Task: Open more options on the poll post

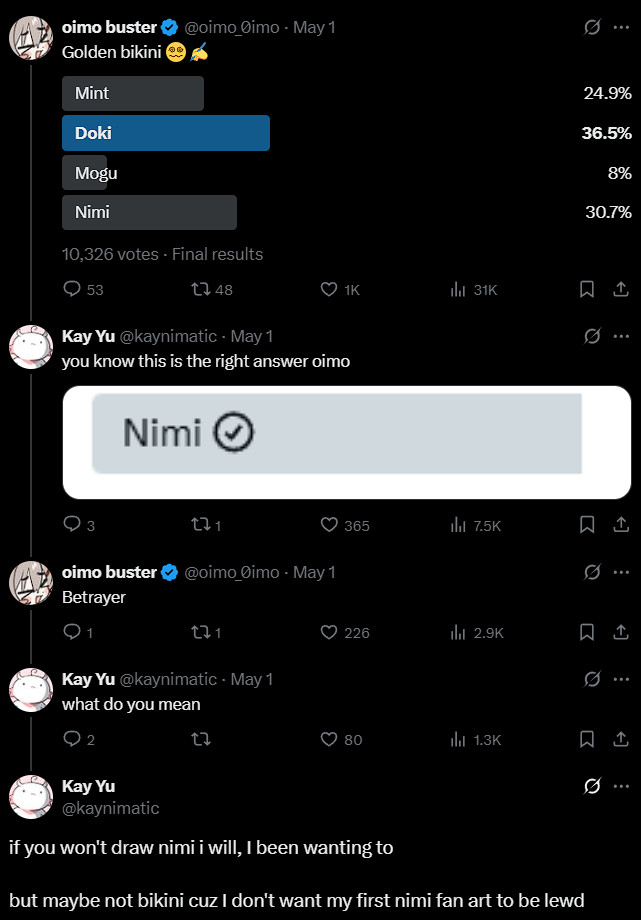Action: (x=621, y=28)
